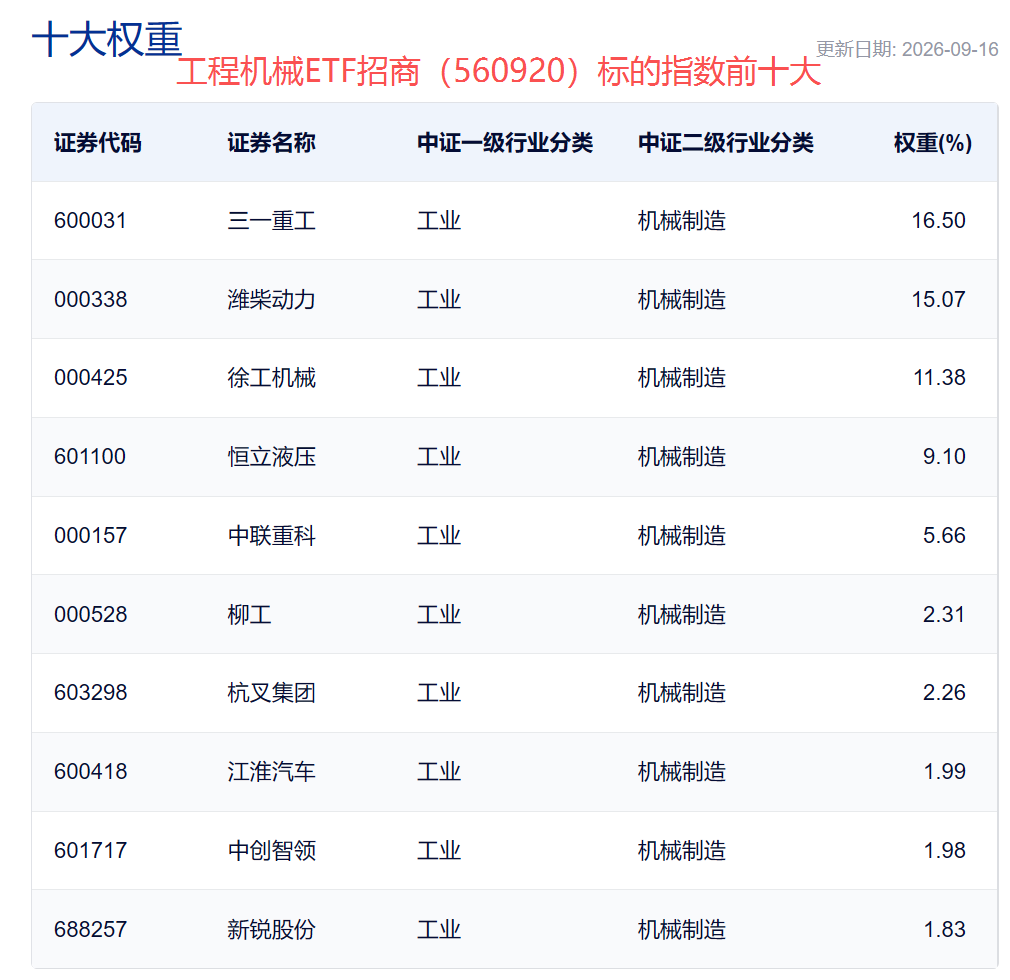Click 工业 in the 中创智领 row
Viewport: 1010px width, 980px height.
(439, 851)
